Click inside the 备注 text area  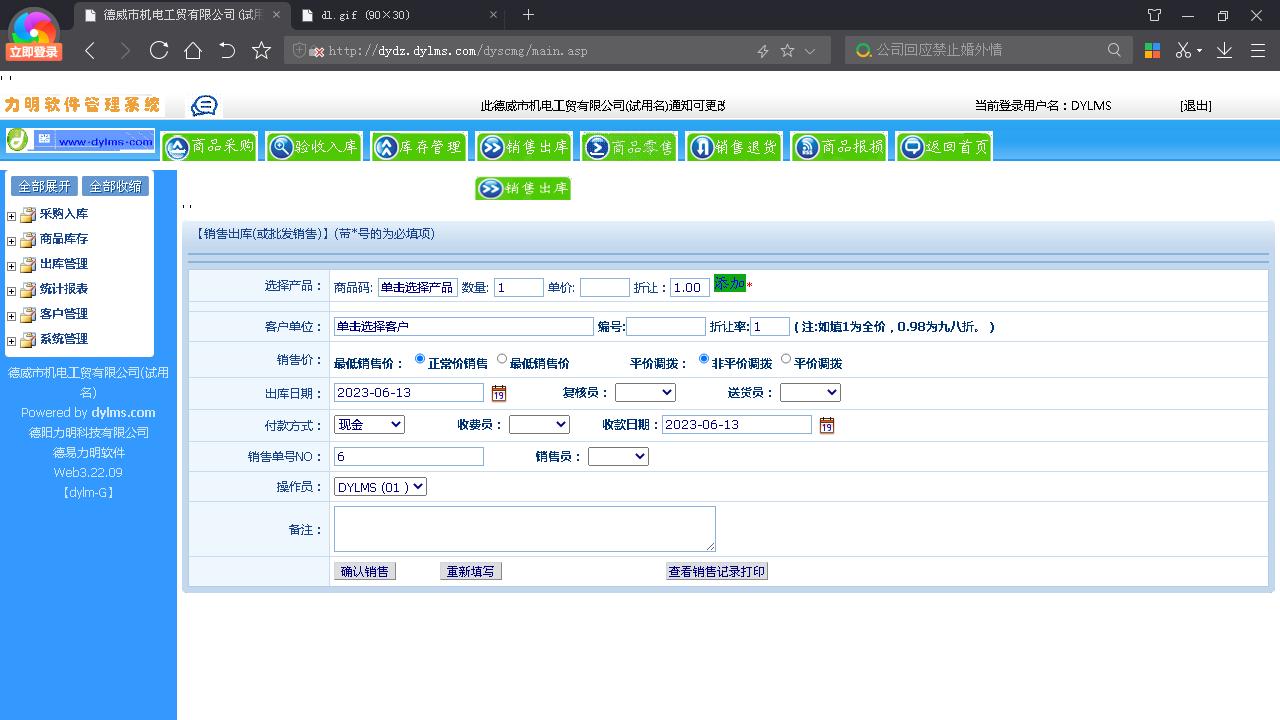[524, 528]
